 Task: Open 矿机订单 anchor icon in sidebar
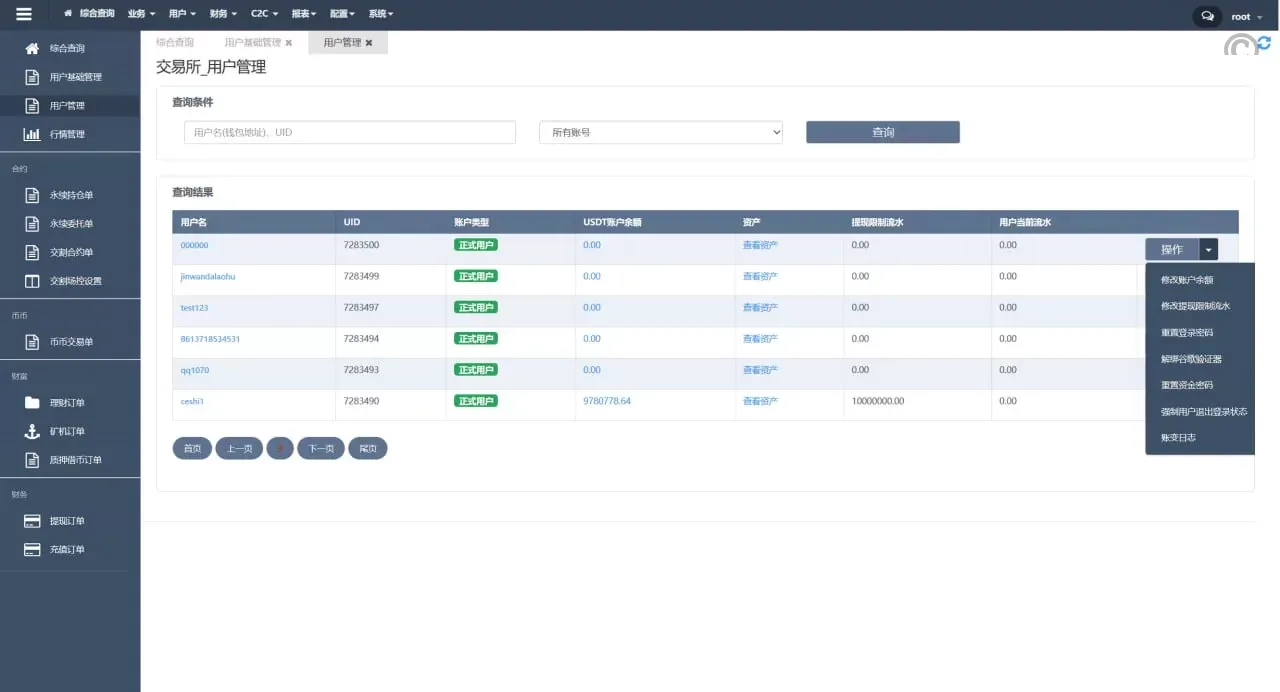tap(32, 431)
